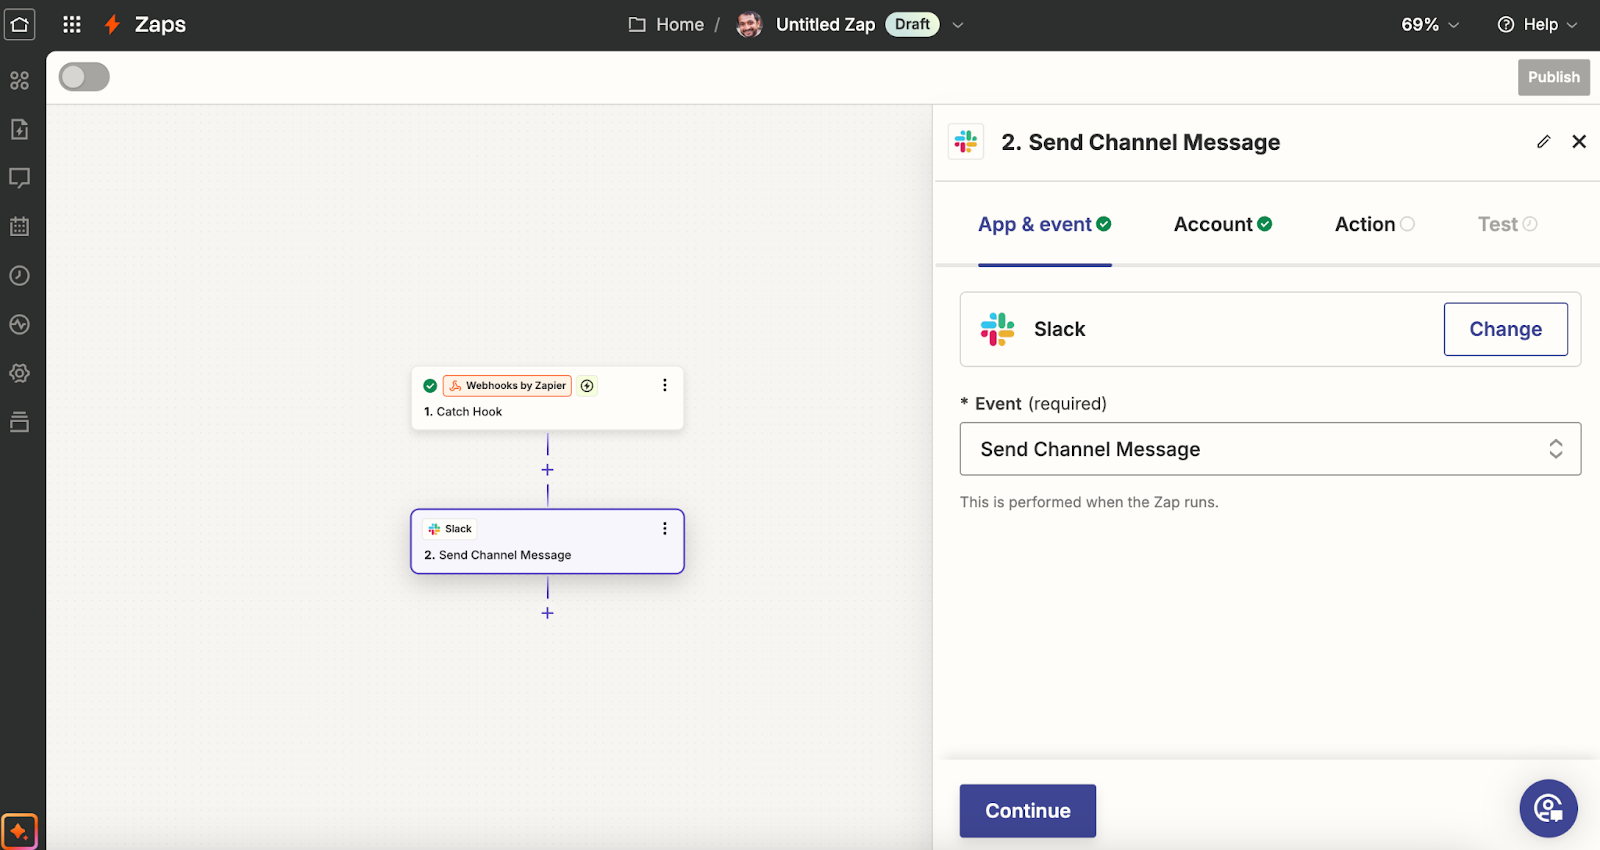Screen dimensions: 1600x850
Task: Click the Untitled Zap title
Action: point(825,24)
